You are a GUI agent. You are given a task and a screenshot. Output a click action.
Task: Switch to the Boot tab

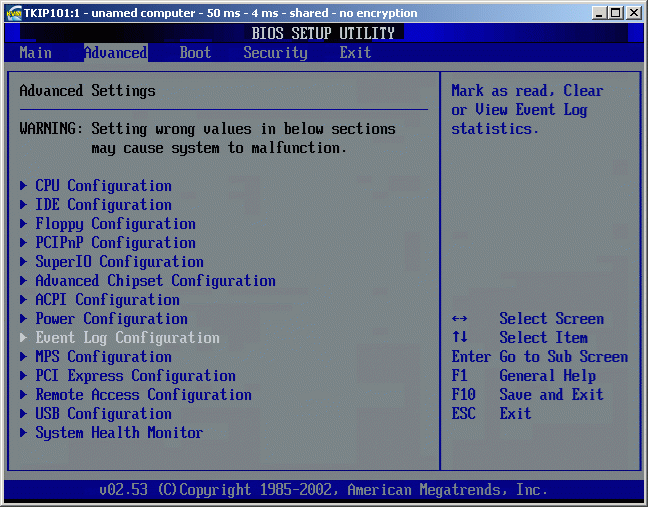[x=195, y=53]
